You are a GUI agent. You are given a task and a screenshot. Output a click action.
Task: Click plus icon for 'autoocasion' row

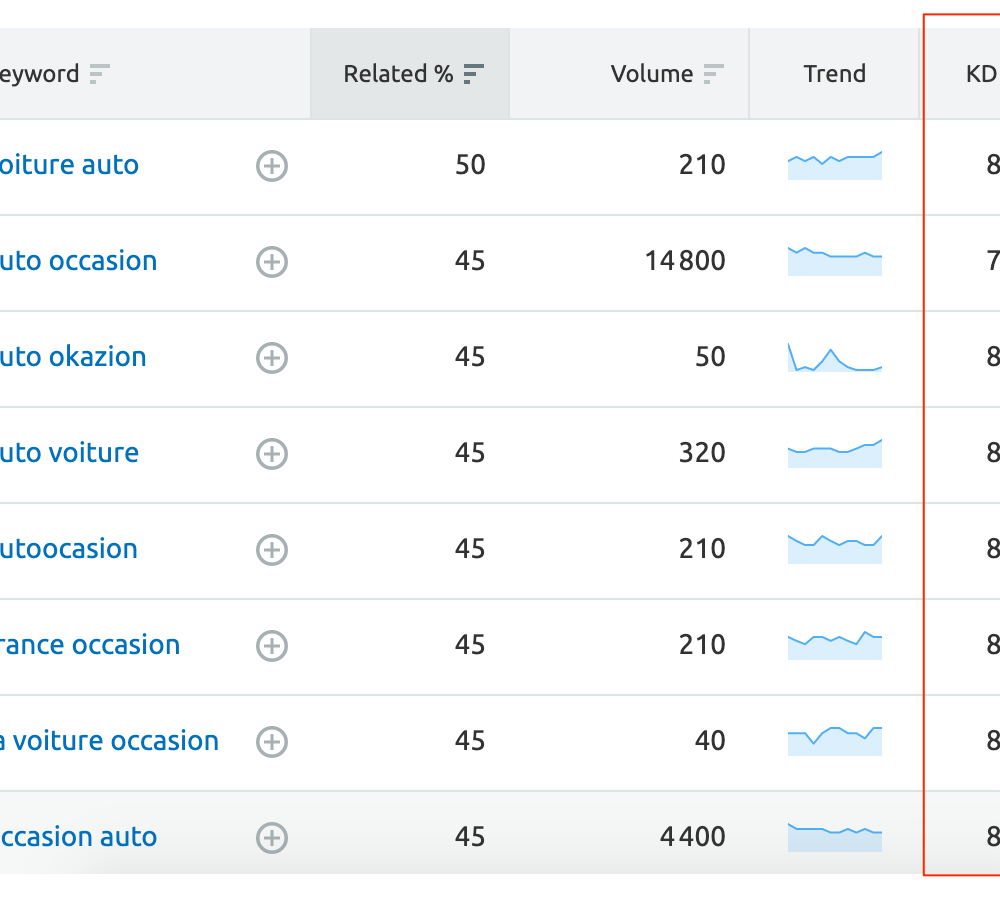pos(272,550)
